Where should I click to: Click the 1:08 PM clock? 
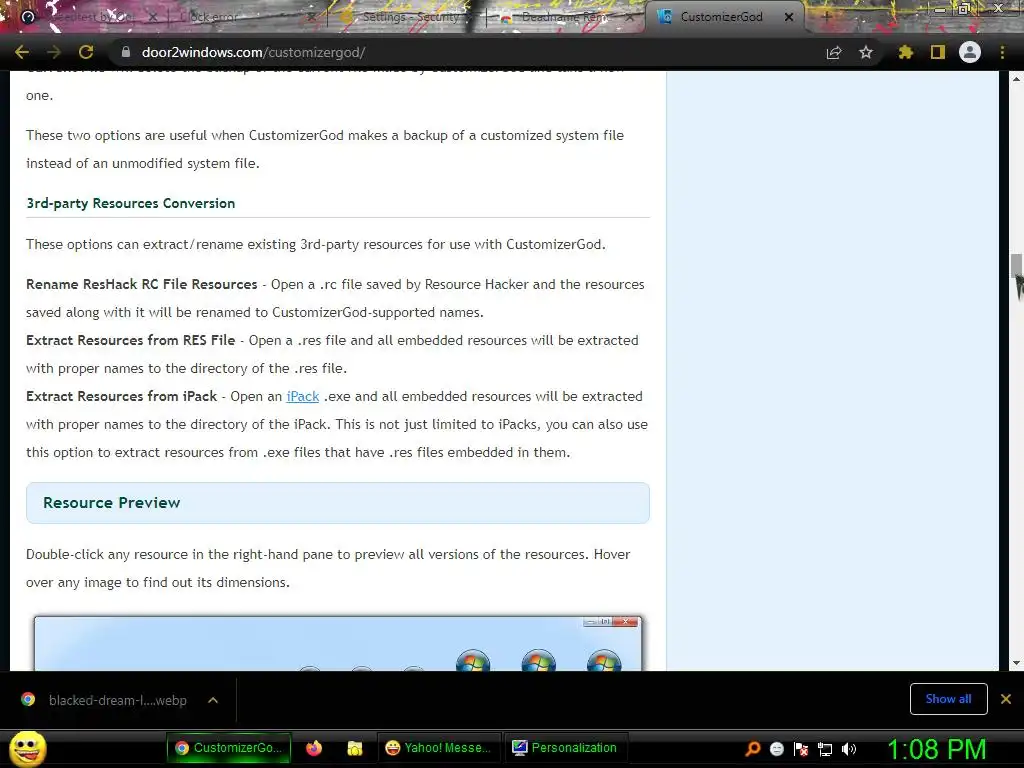[936, 749]
